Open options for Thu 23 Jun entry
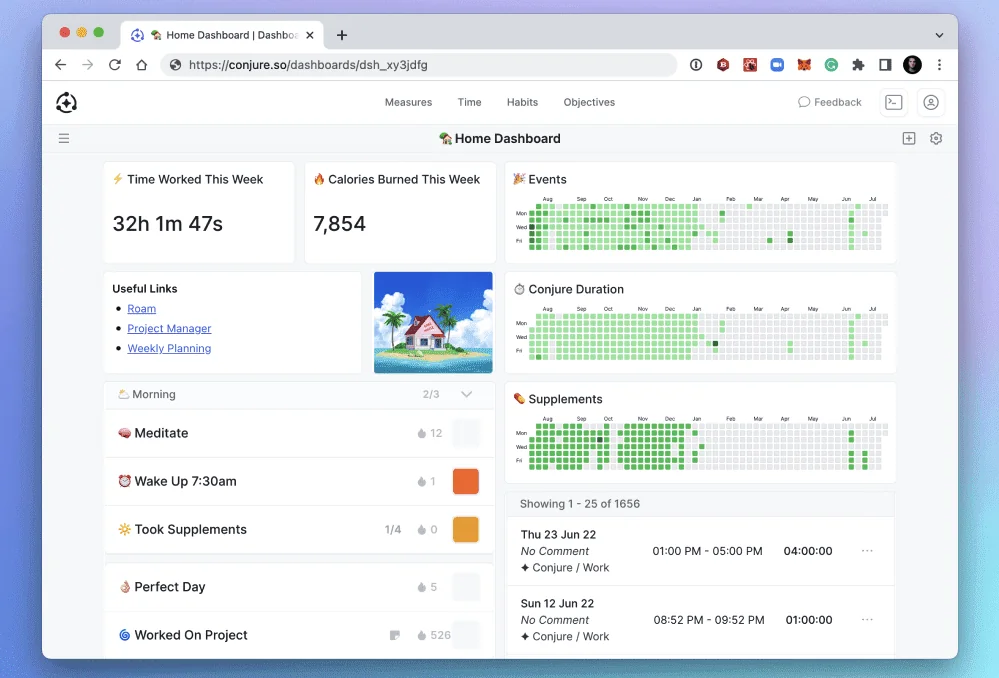999x678 pixels. 867,551
